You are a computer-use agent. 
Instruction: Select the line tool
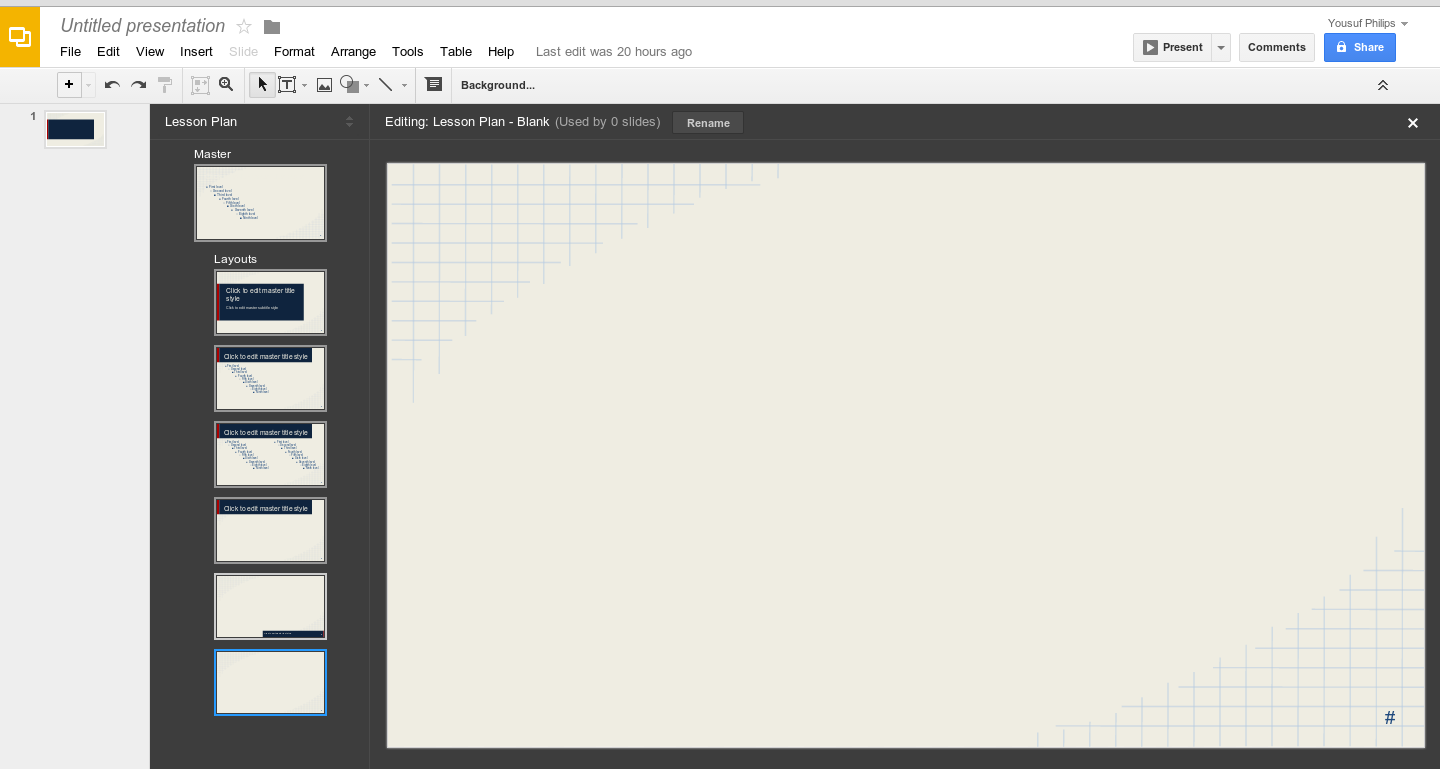[386, 85]
